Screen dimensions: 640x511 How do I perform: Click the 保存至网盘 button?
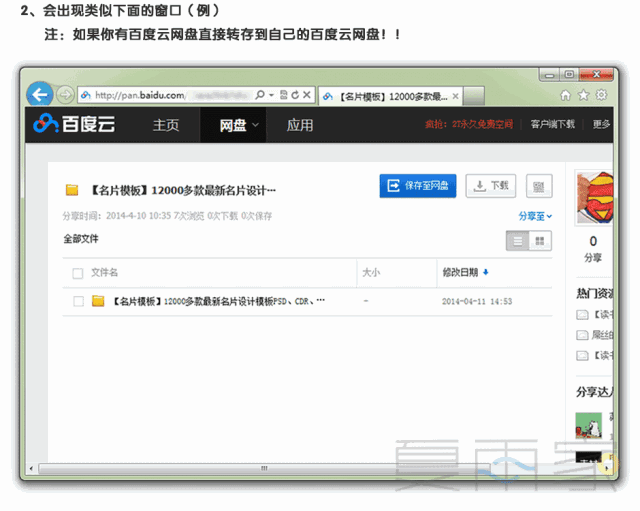coord(418,186)
